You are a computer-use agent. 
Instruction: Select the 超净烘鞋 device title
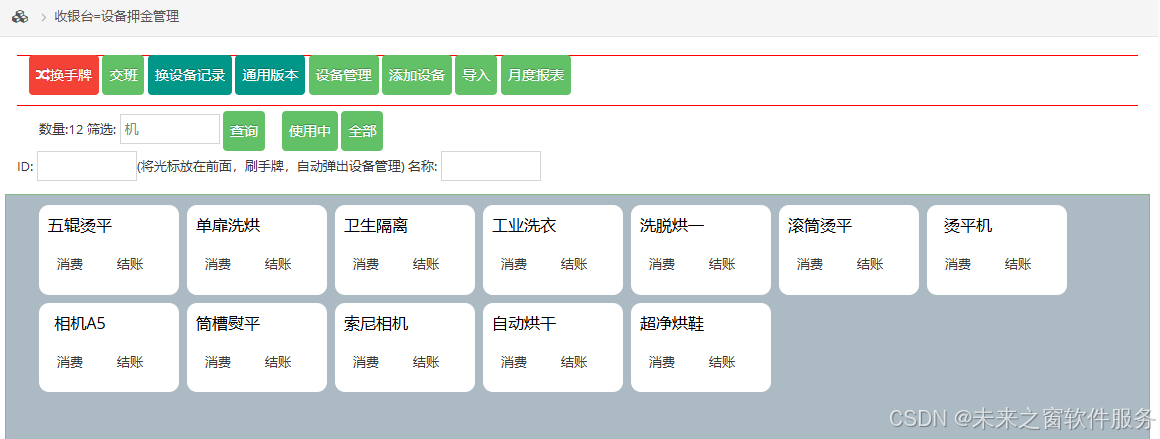[x=672, y=324]
